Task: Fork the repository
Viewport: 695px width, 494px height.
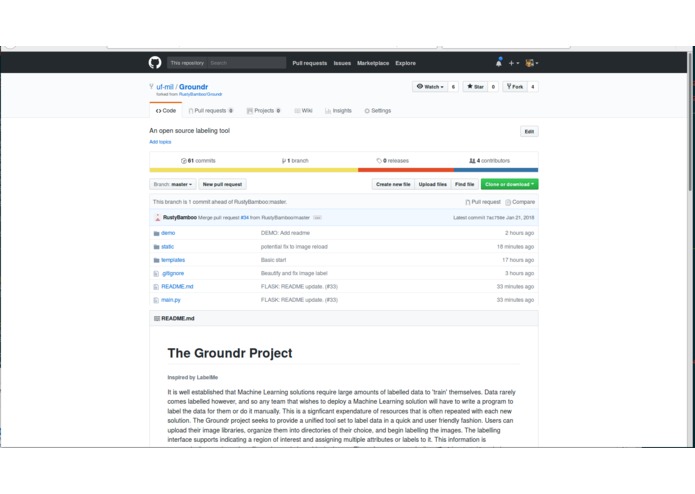Action: point(515,87)
